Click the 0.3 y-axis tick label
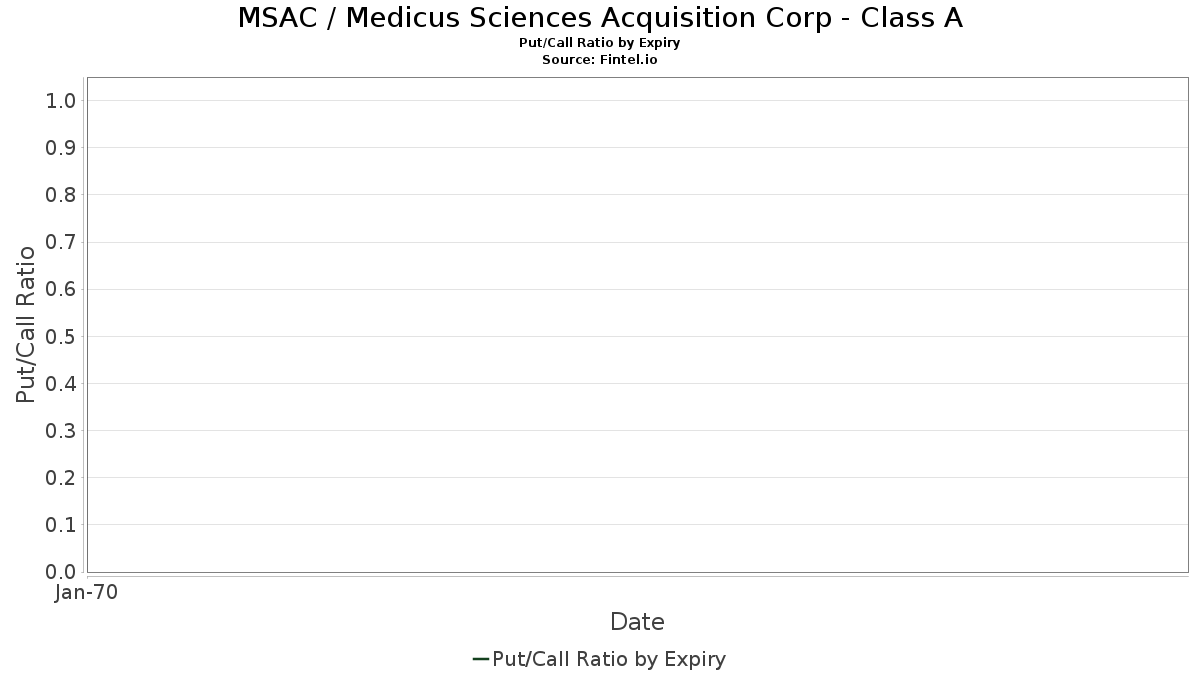This screenshot has width=1200, height=675. click(x=61, y=431)
